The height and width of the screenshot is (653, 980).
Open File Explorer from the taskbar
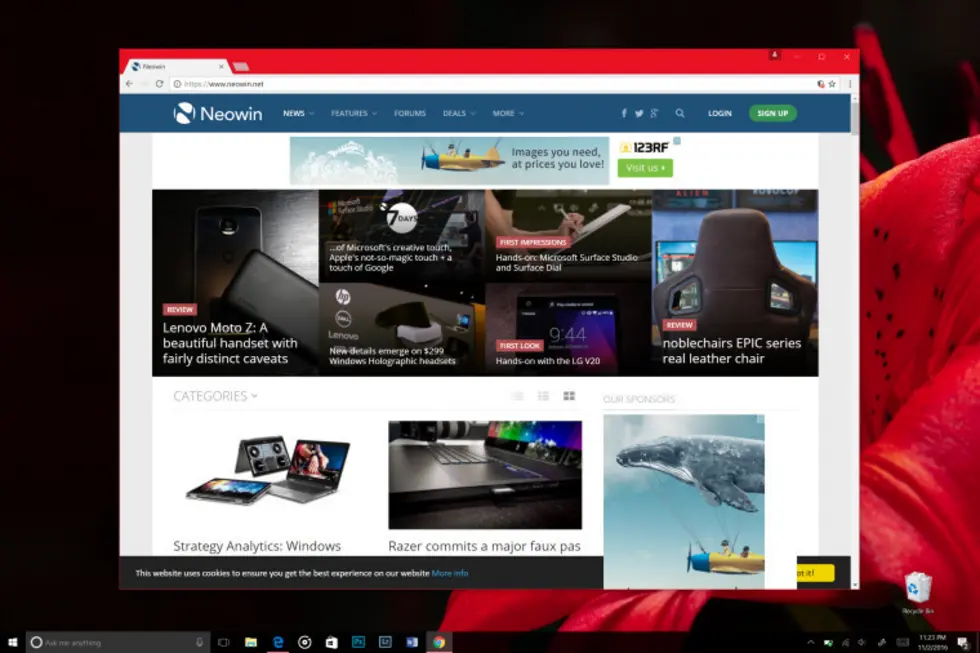tap(251, 642)
